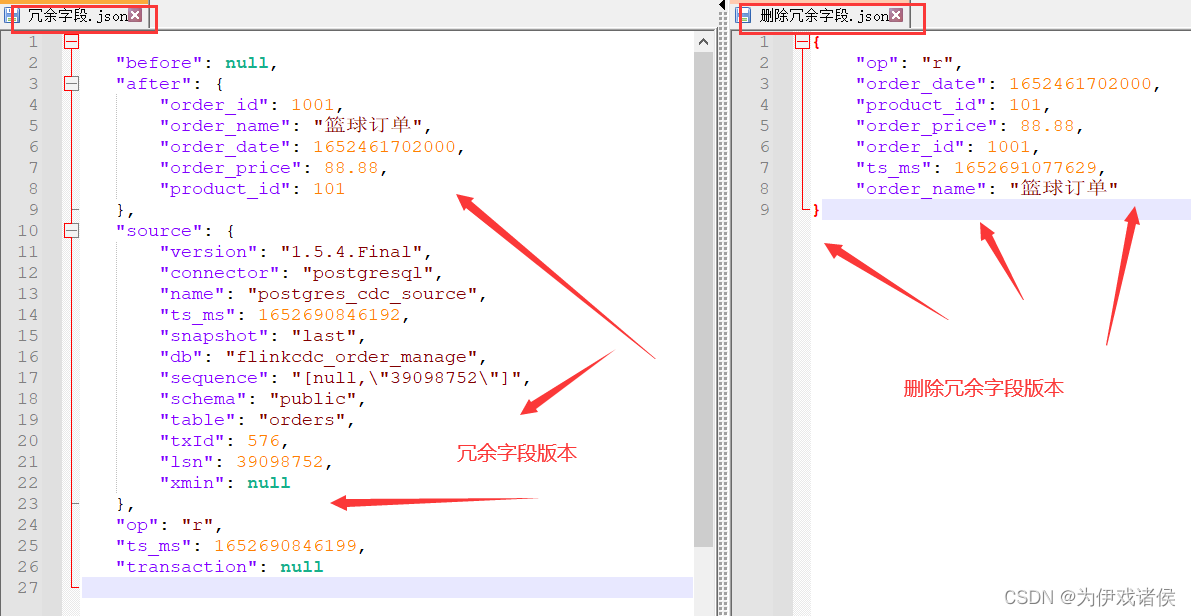Click "product_id": 101 in right pane

point(953,105)
